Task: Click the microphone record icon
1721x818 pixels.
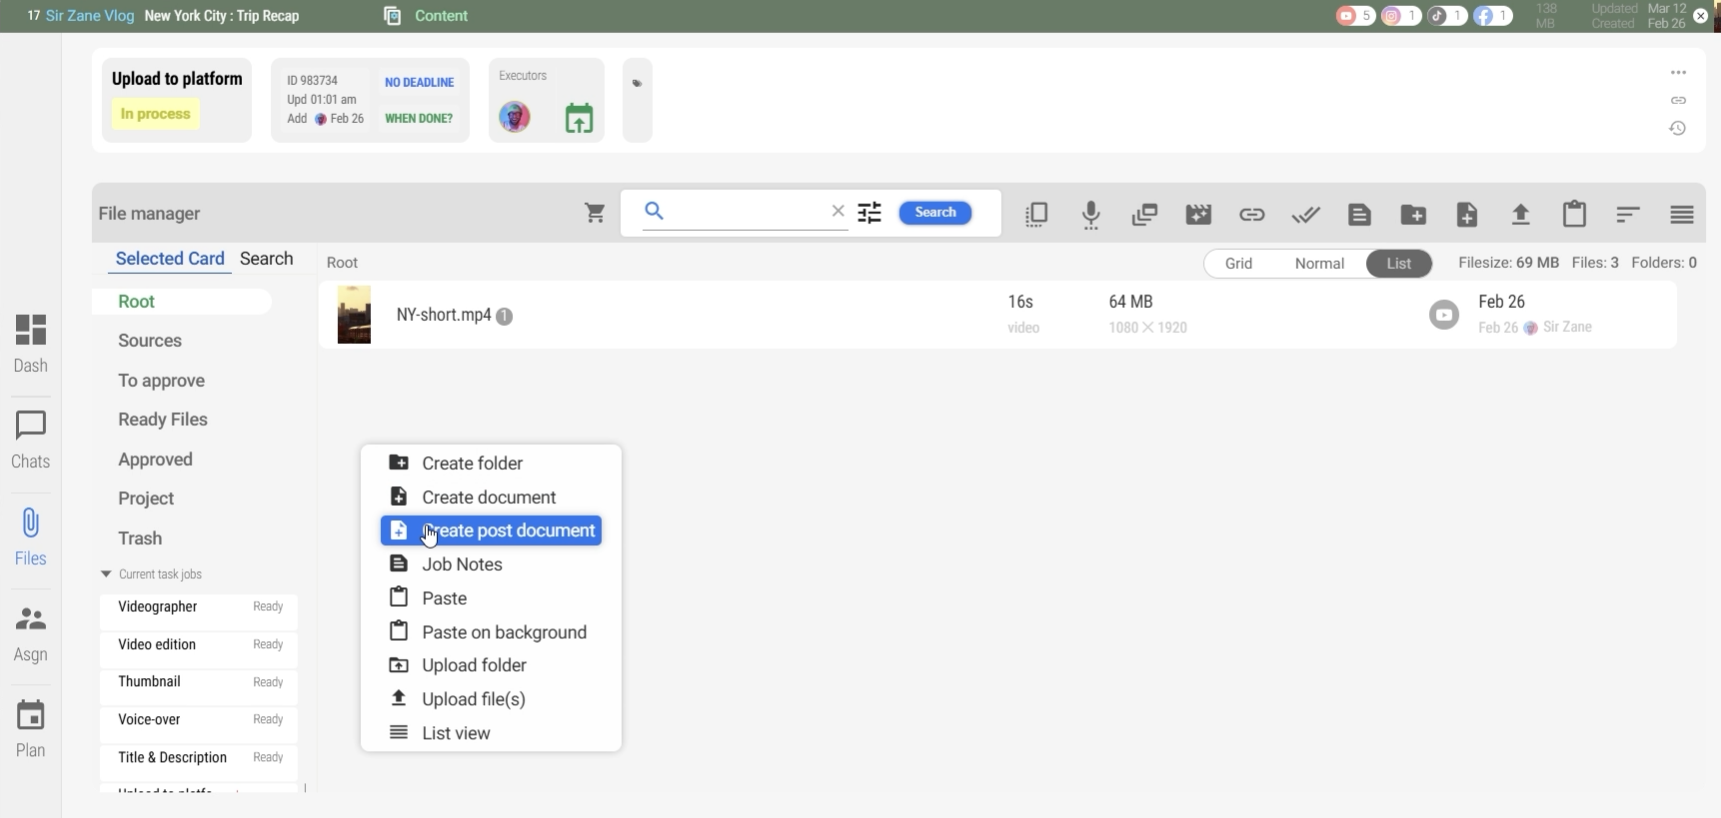Action: tap(1091, 214)
